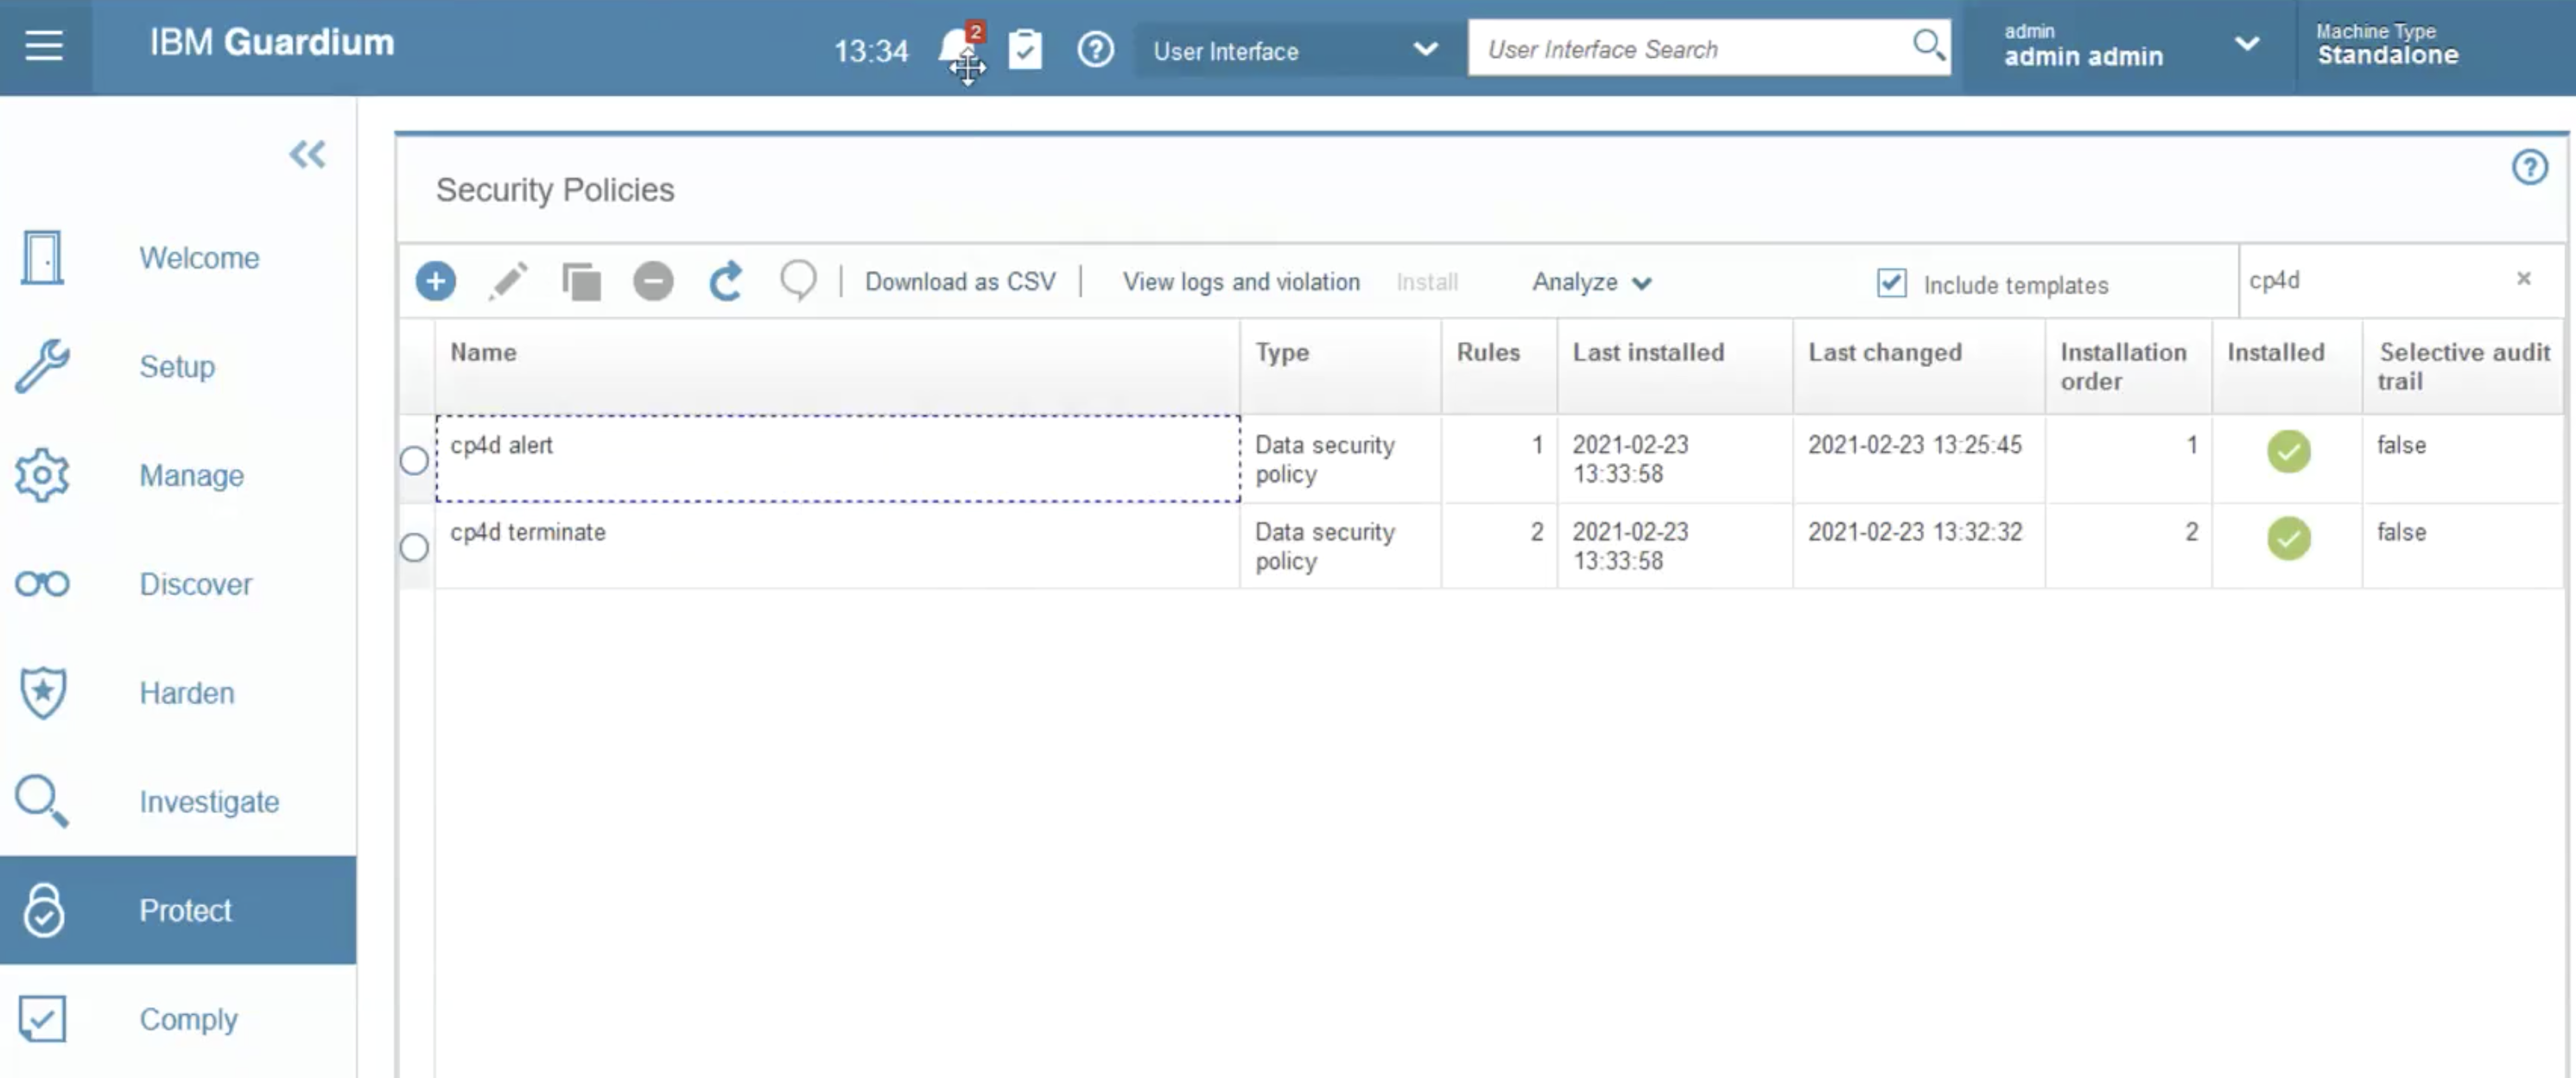Go to the Investigate section
This screenshot has width=2576, height=1078.
(x=209, y=802)
